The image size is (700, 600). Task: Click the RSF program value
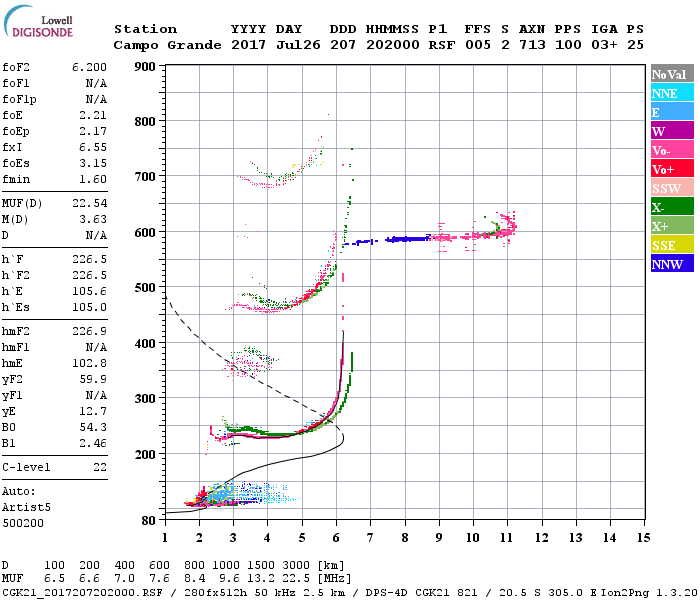coord(442,45)
